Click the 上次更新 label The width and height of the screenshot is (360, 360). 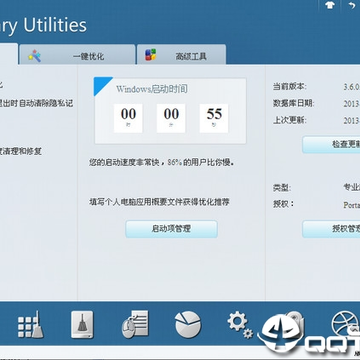coord(290,120)
